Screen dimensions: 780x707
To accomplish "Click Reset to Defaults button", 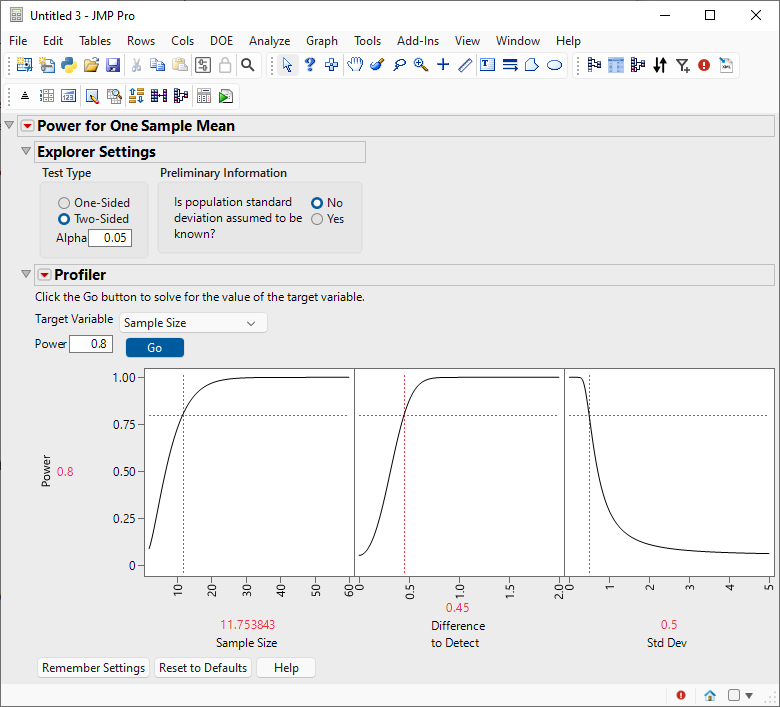I will (203, 668).
